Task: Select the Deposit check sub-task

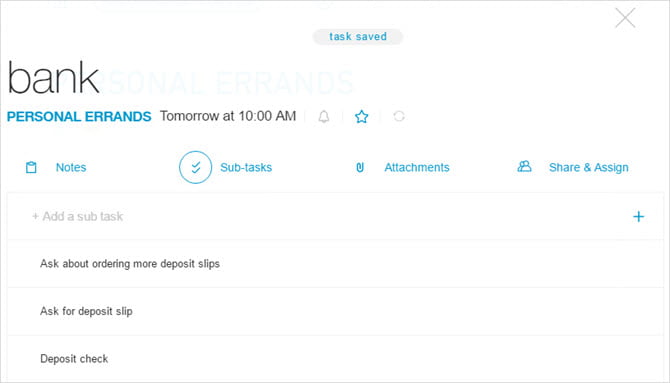Action: point(335,359)
